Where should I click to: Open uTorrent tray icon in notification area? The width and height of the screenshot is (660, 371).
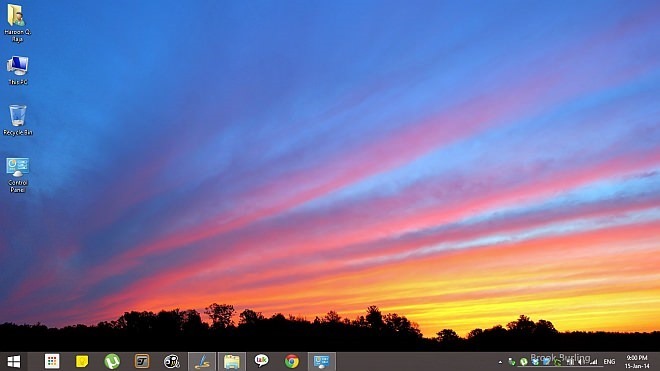[x=524, y=362]
